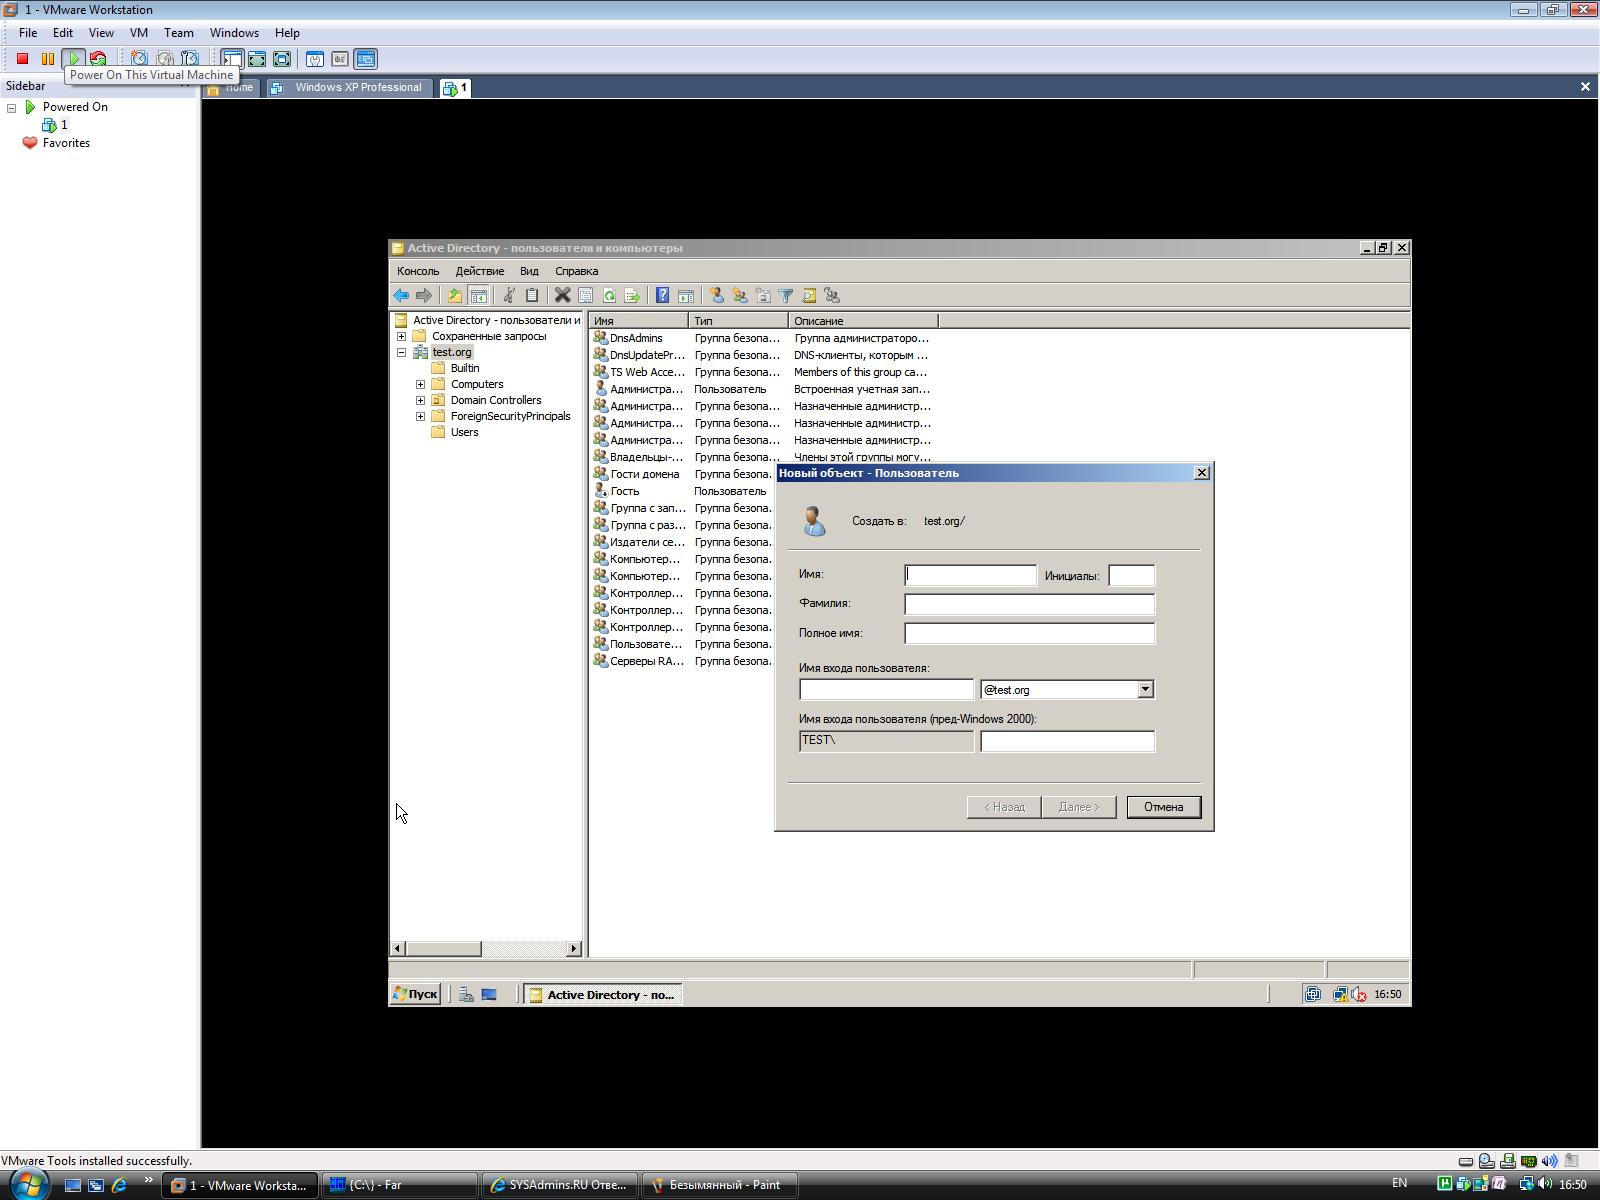
Task: Sort the list by the Тип column header
Action: point(738,321)
